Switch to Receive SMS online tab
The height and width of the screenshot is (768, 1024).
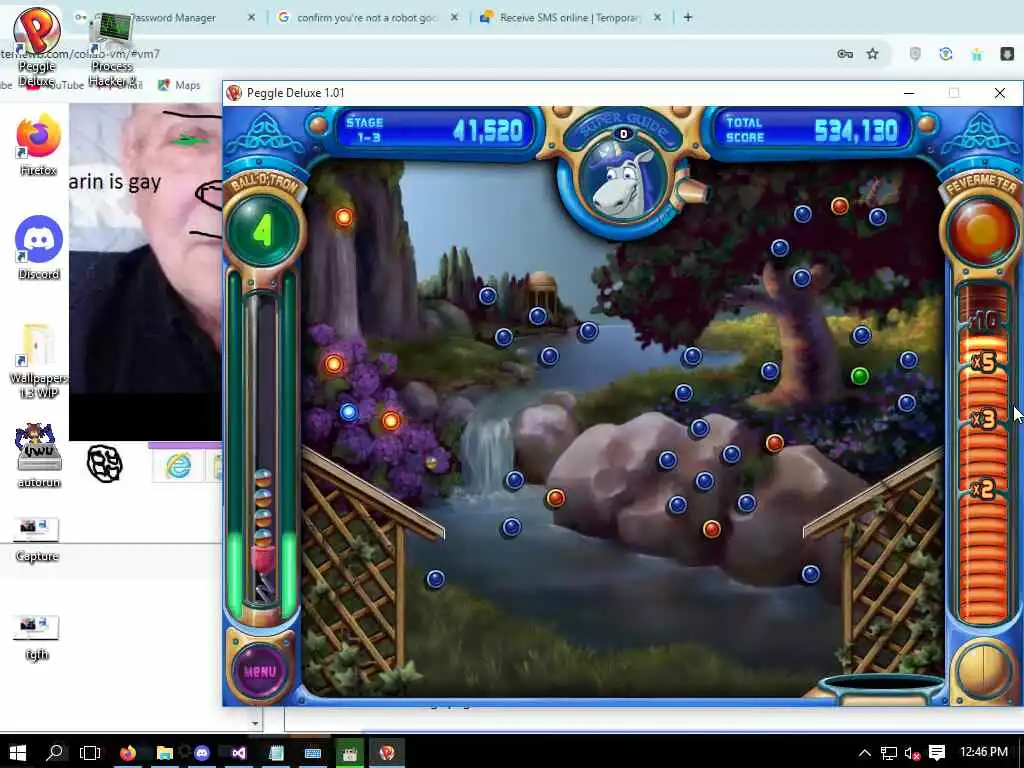[x=569, y=18]
